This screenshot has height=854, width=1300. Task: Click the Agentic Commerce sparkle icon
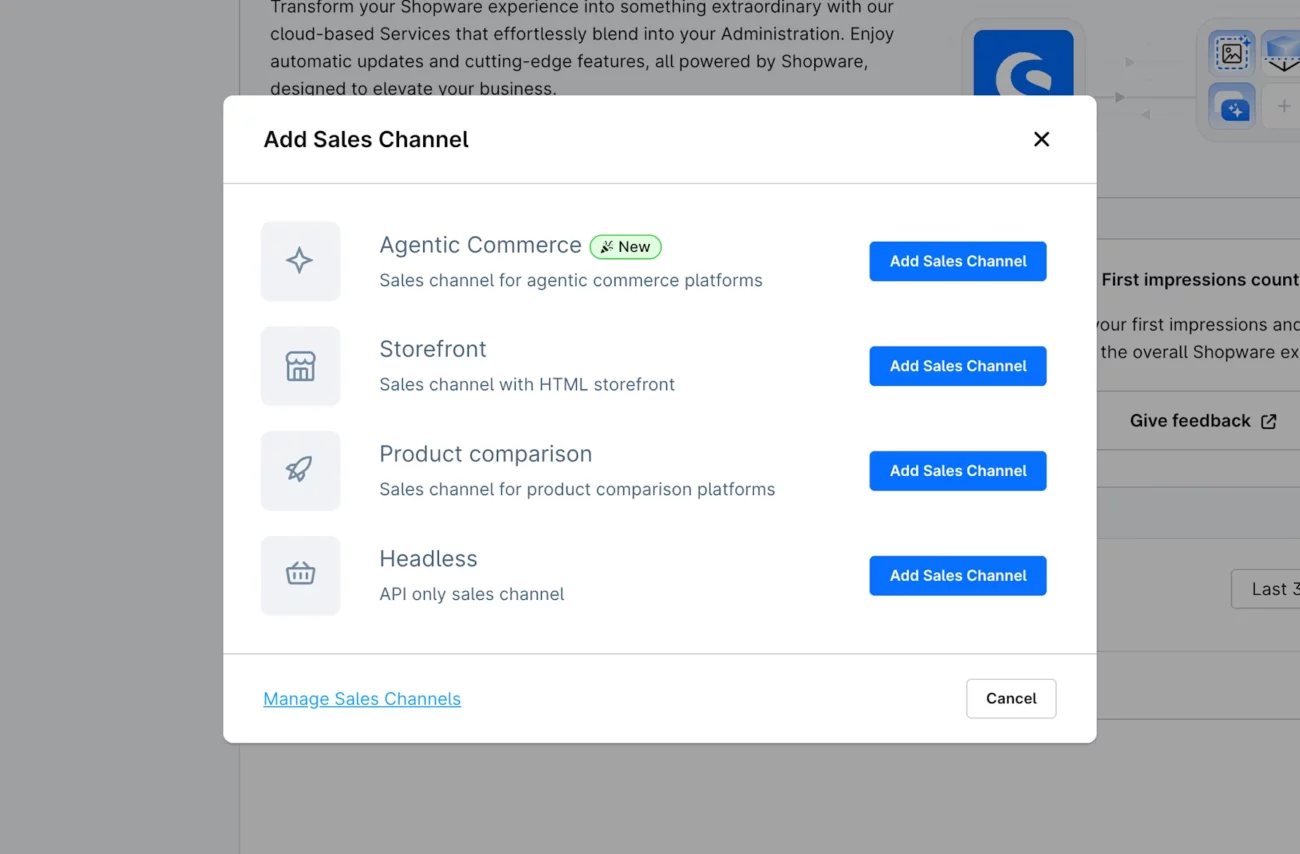point(300,261)
